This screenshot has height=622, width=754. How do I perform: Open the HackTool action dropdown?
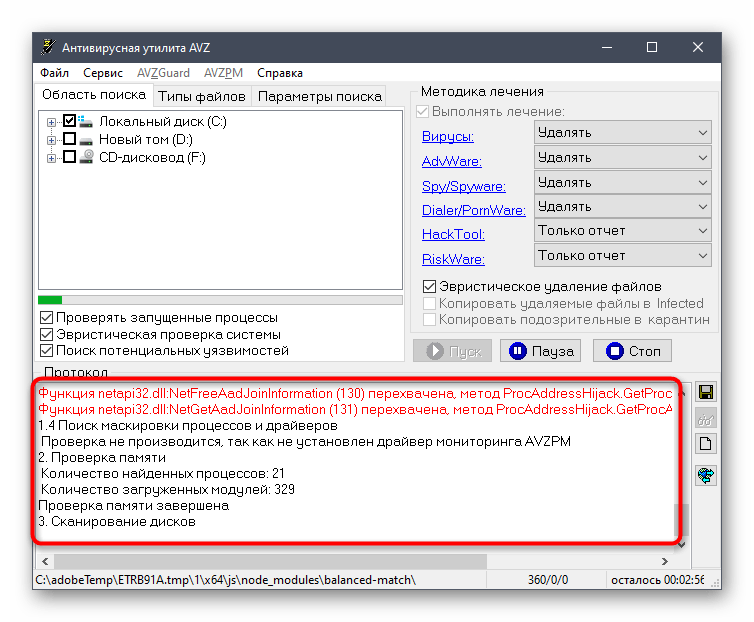pos(622,230)
